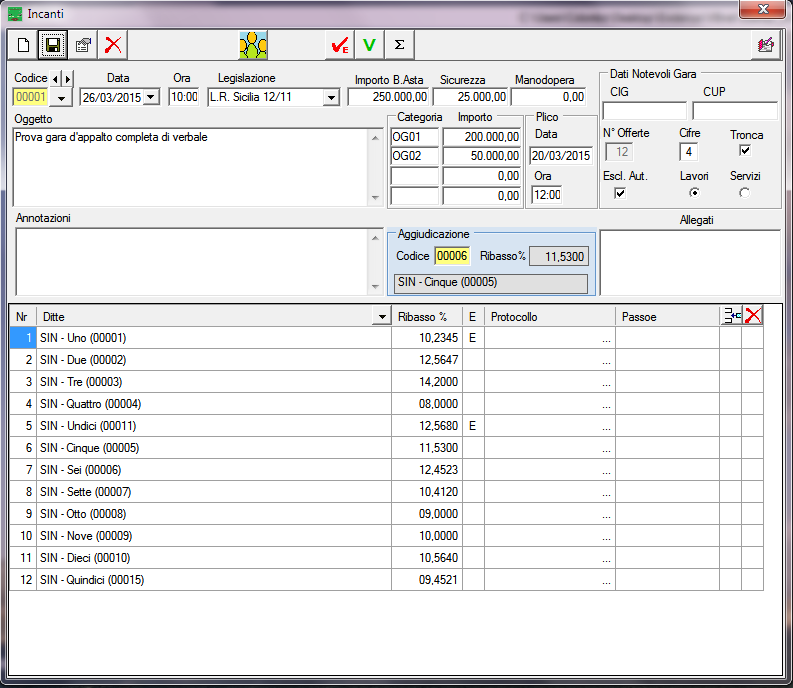This screenshot has height=688, width=793.
Task: Click the E flag cell of SIN - Uno
Action: coord(473,337)
